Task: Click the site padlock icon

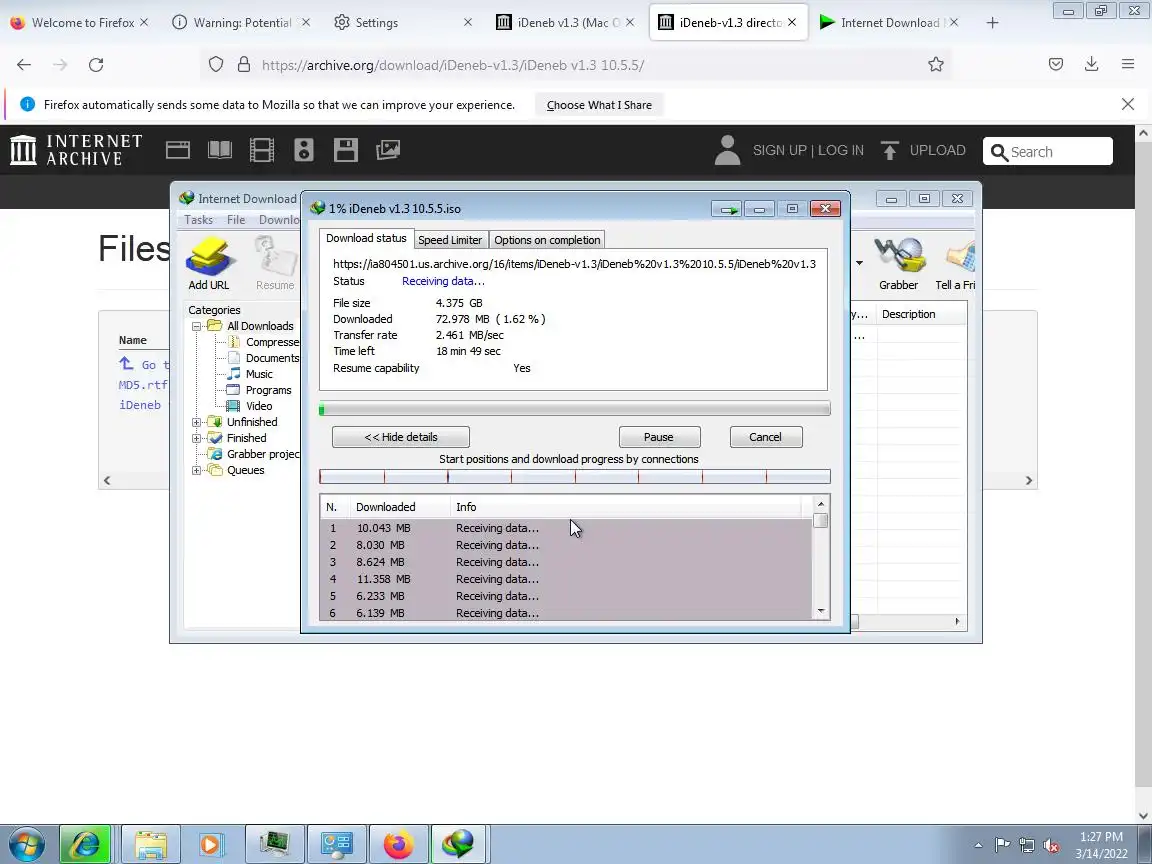Action: (244, 65)
